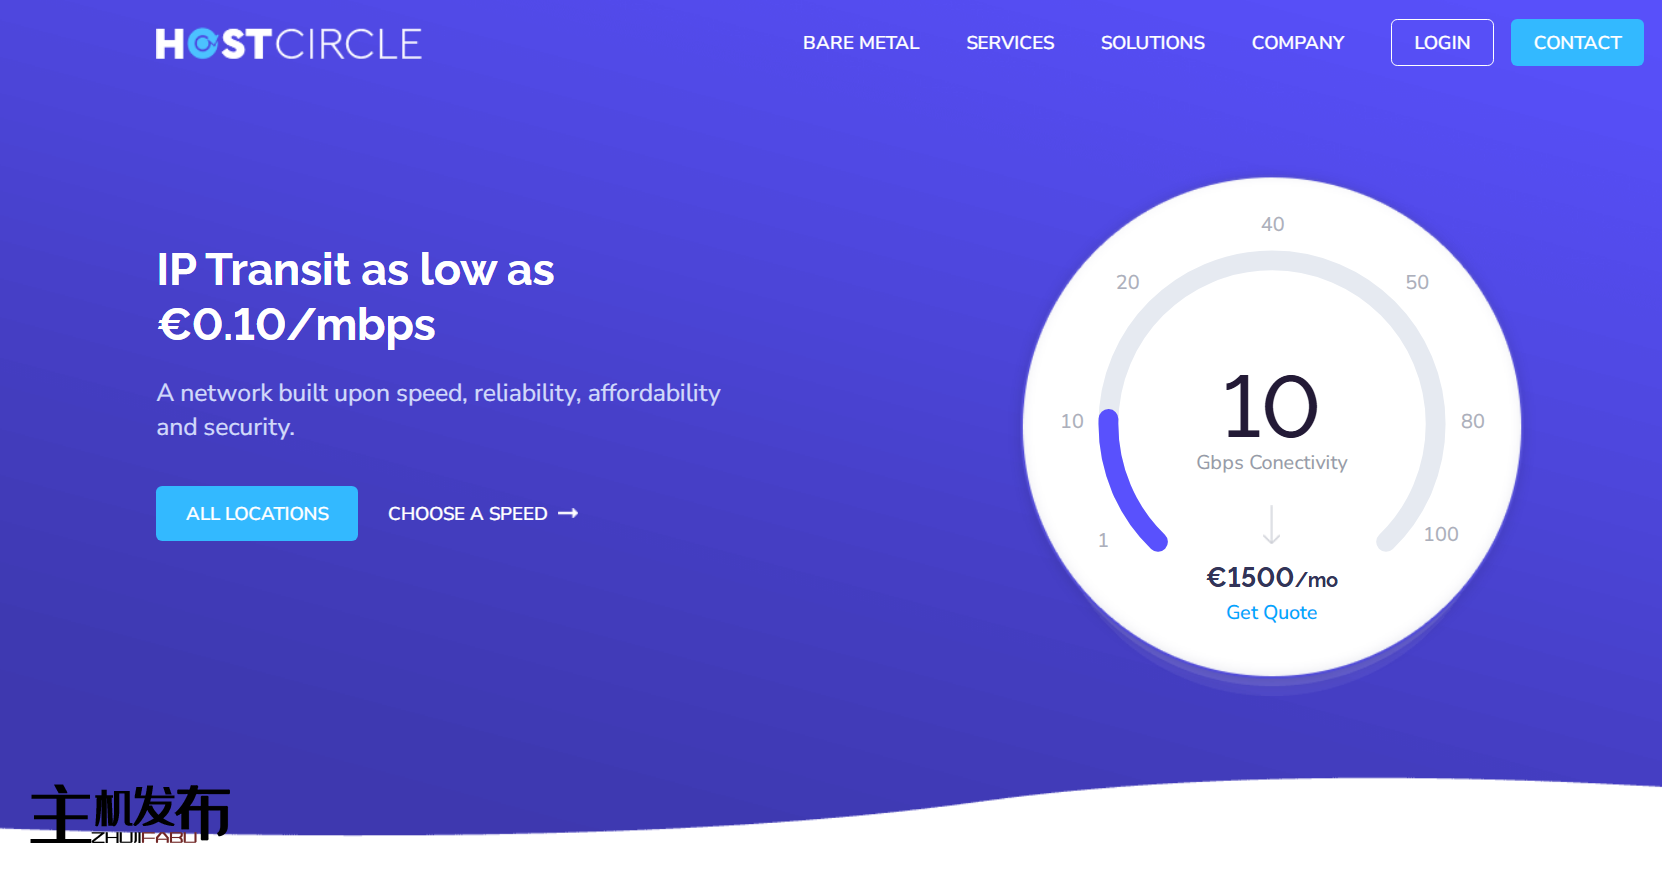The width and height of the screenshot is (1662, 873).
Task: Set the speed dial to 80 Gbps
Action: pyautogui.click(x=1472, y=421)
